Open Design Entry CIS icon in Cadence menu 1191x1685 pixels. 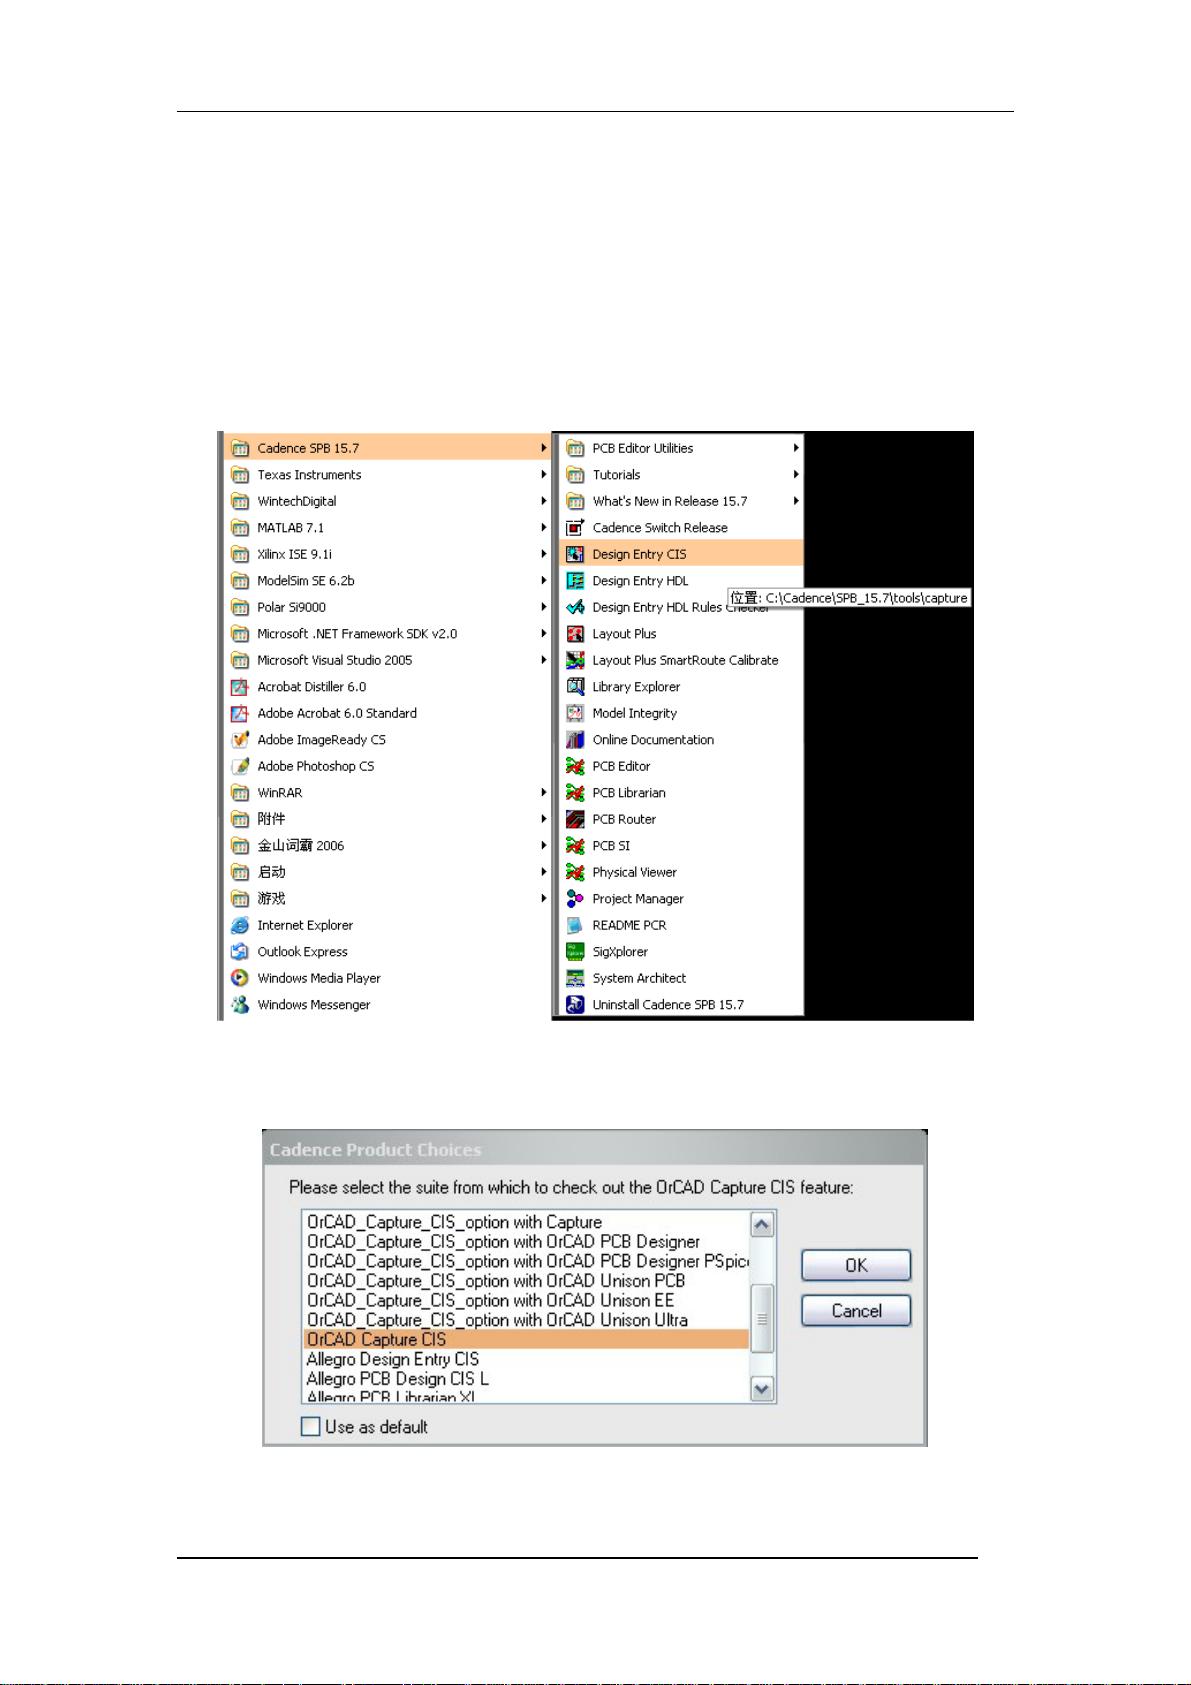(x=575, y=554)
